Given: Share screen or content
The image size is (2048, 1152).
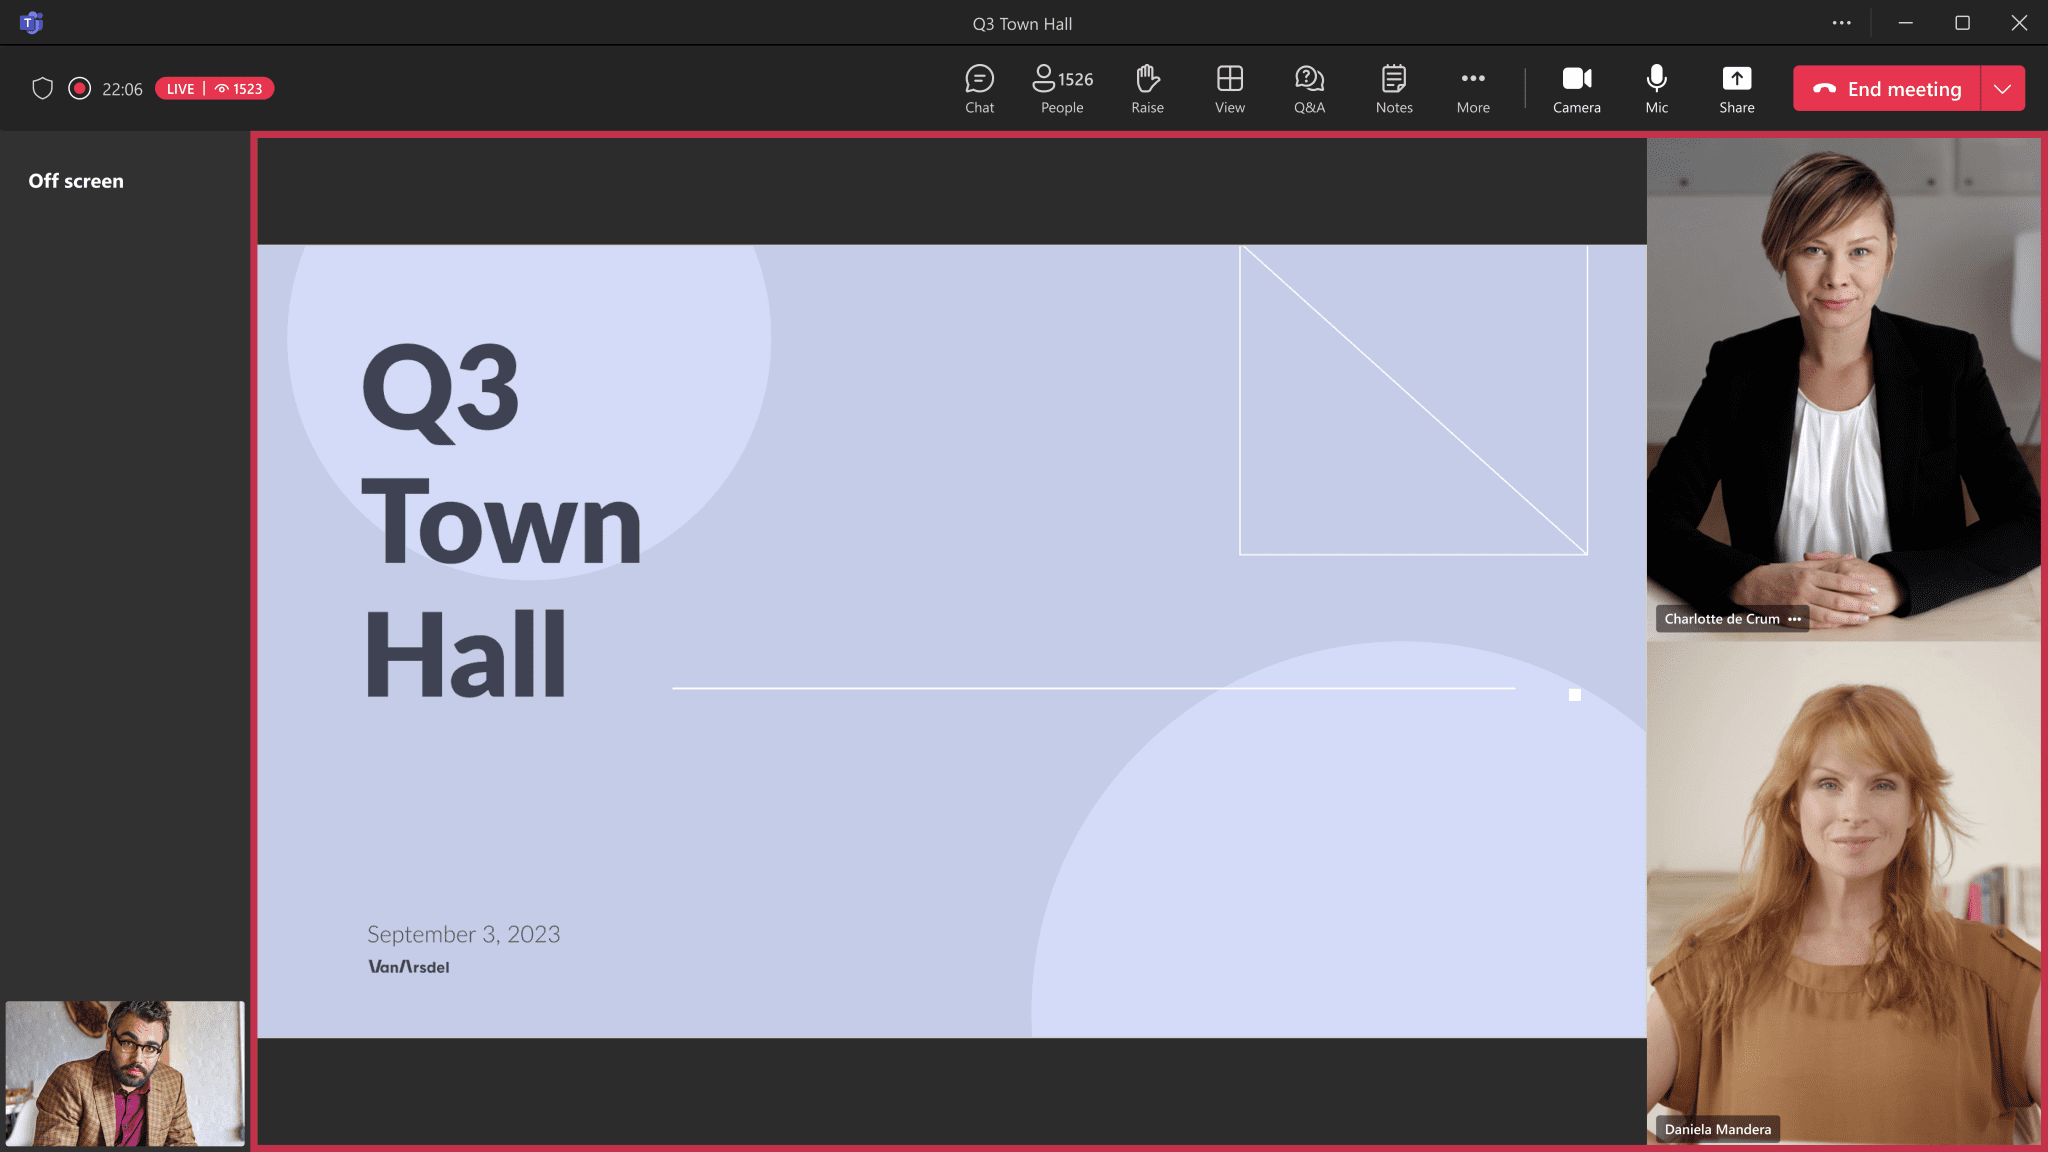Looking at the screenshot, I should pyautogui.click(x=1736, y=89).
